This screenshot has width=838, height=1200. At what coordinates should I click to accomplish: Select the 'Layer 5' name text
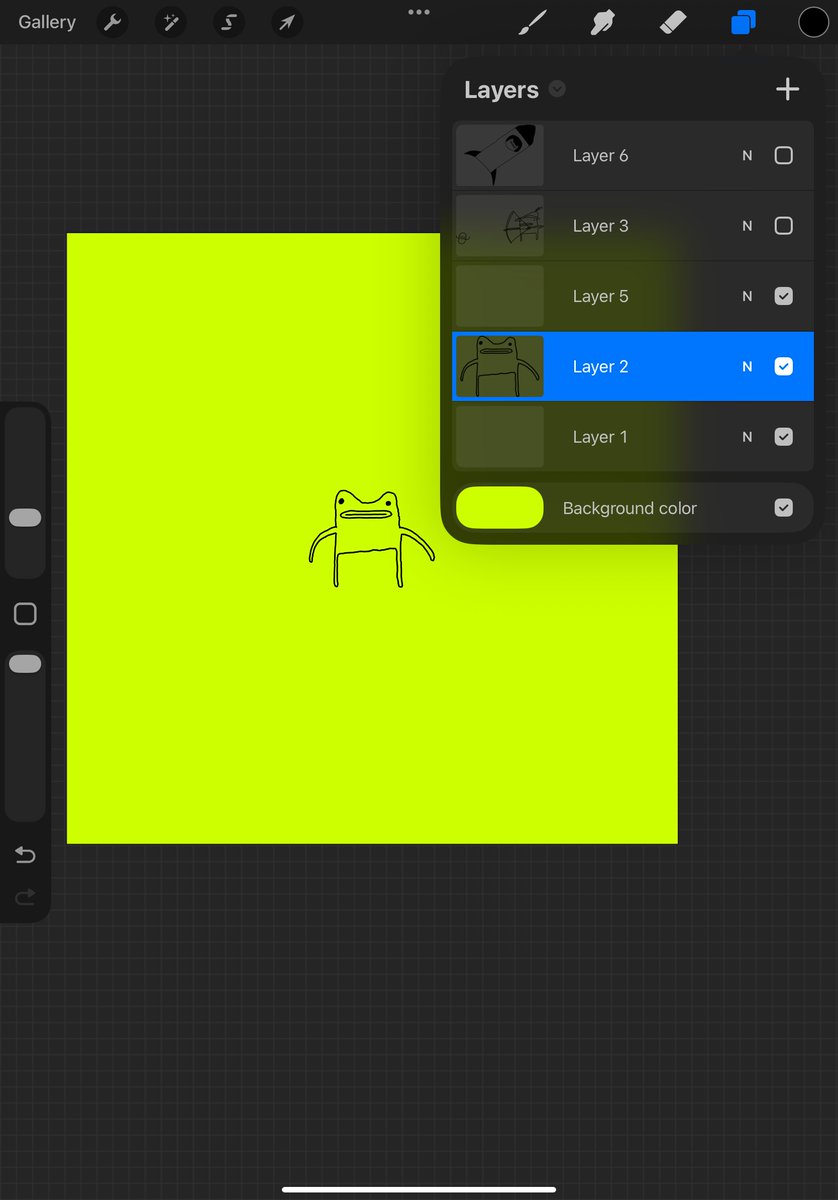pyautogui.click(x=600, y=296)
